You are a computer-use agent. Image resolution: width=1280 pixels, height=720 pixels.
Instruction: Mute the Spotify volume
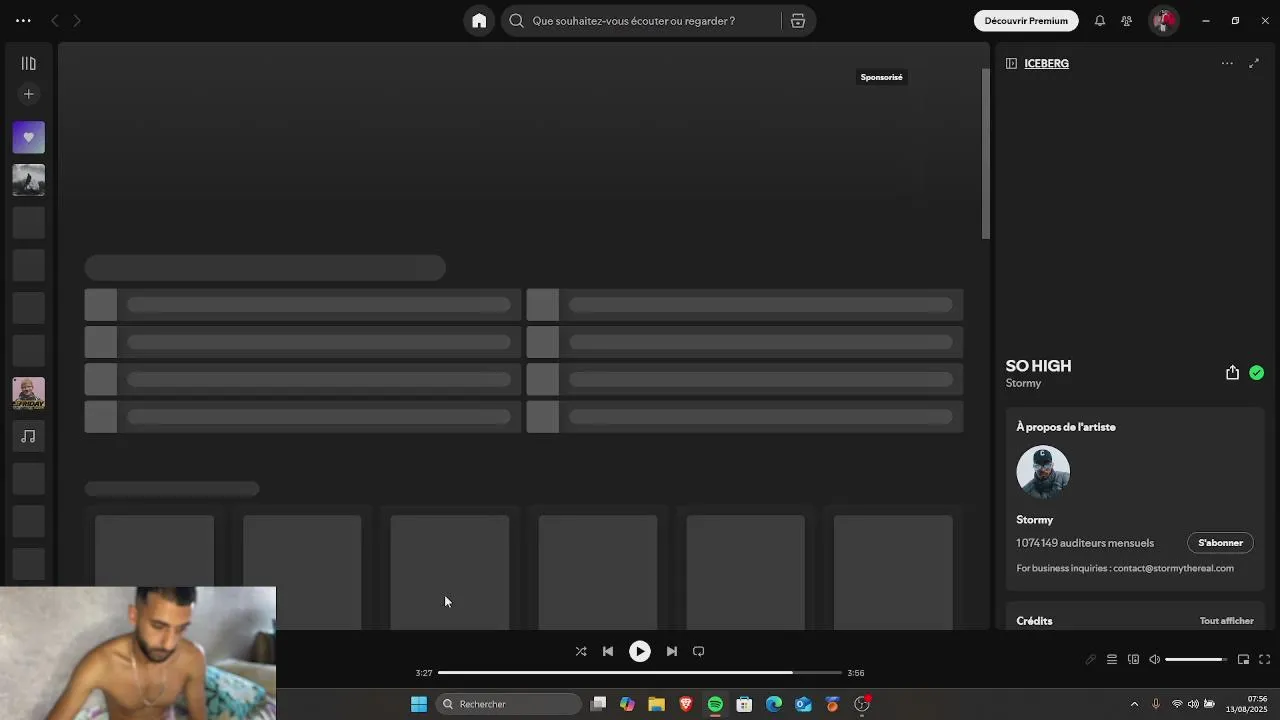click(1154, 660)
